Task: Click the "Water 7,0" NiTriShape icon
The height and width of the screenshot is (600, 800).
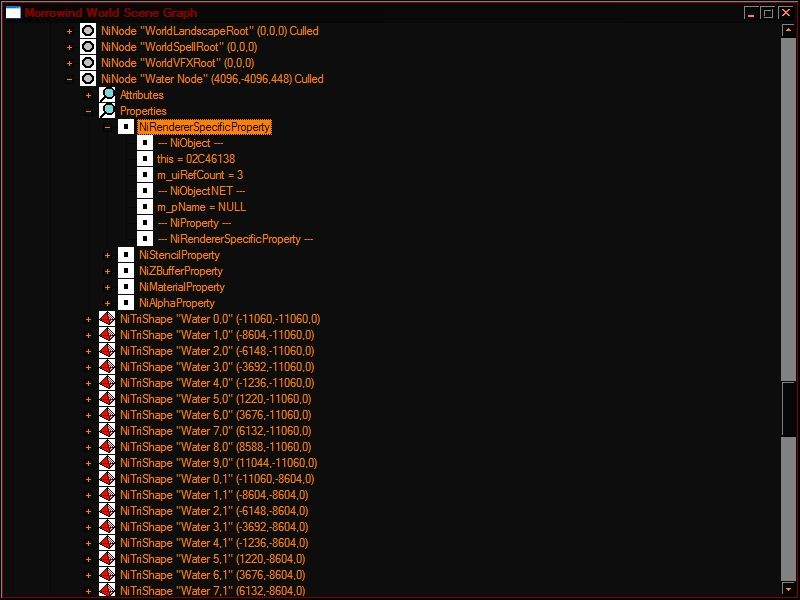Action: click(107, 431)
